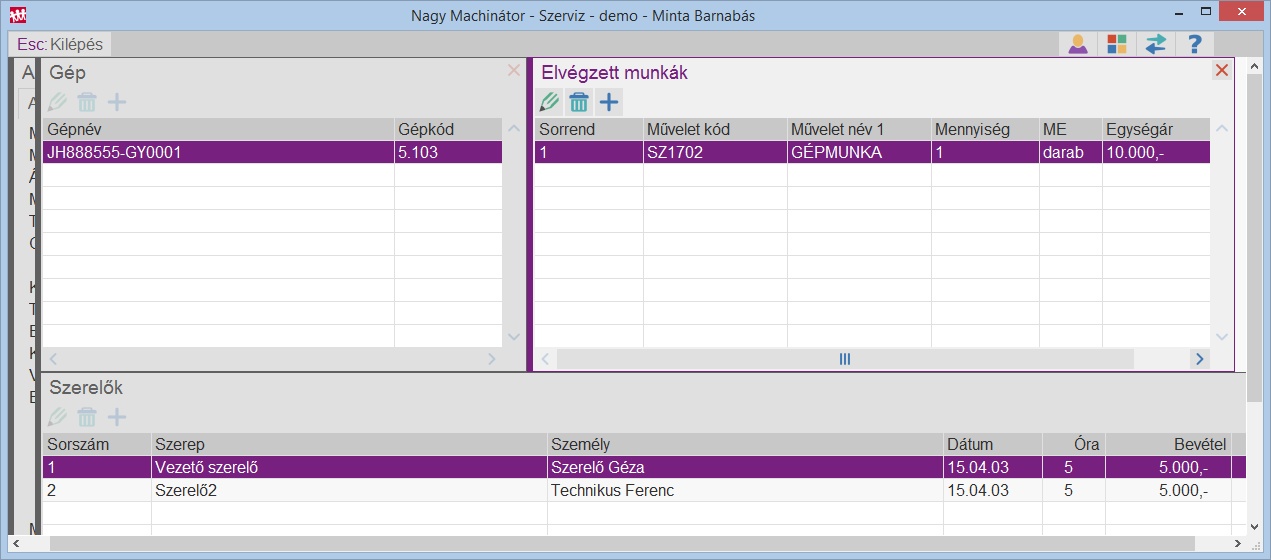Viewport: 1271px width, 560px height.
Task: Add a new row in Elvégzett munkák
Action: tap(609, 101)
